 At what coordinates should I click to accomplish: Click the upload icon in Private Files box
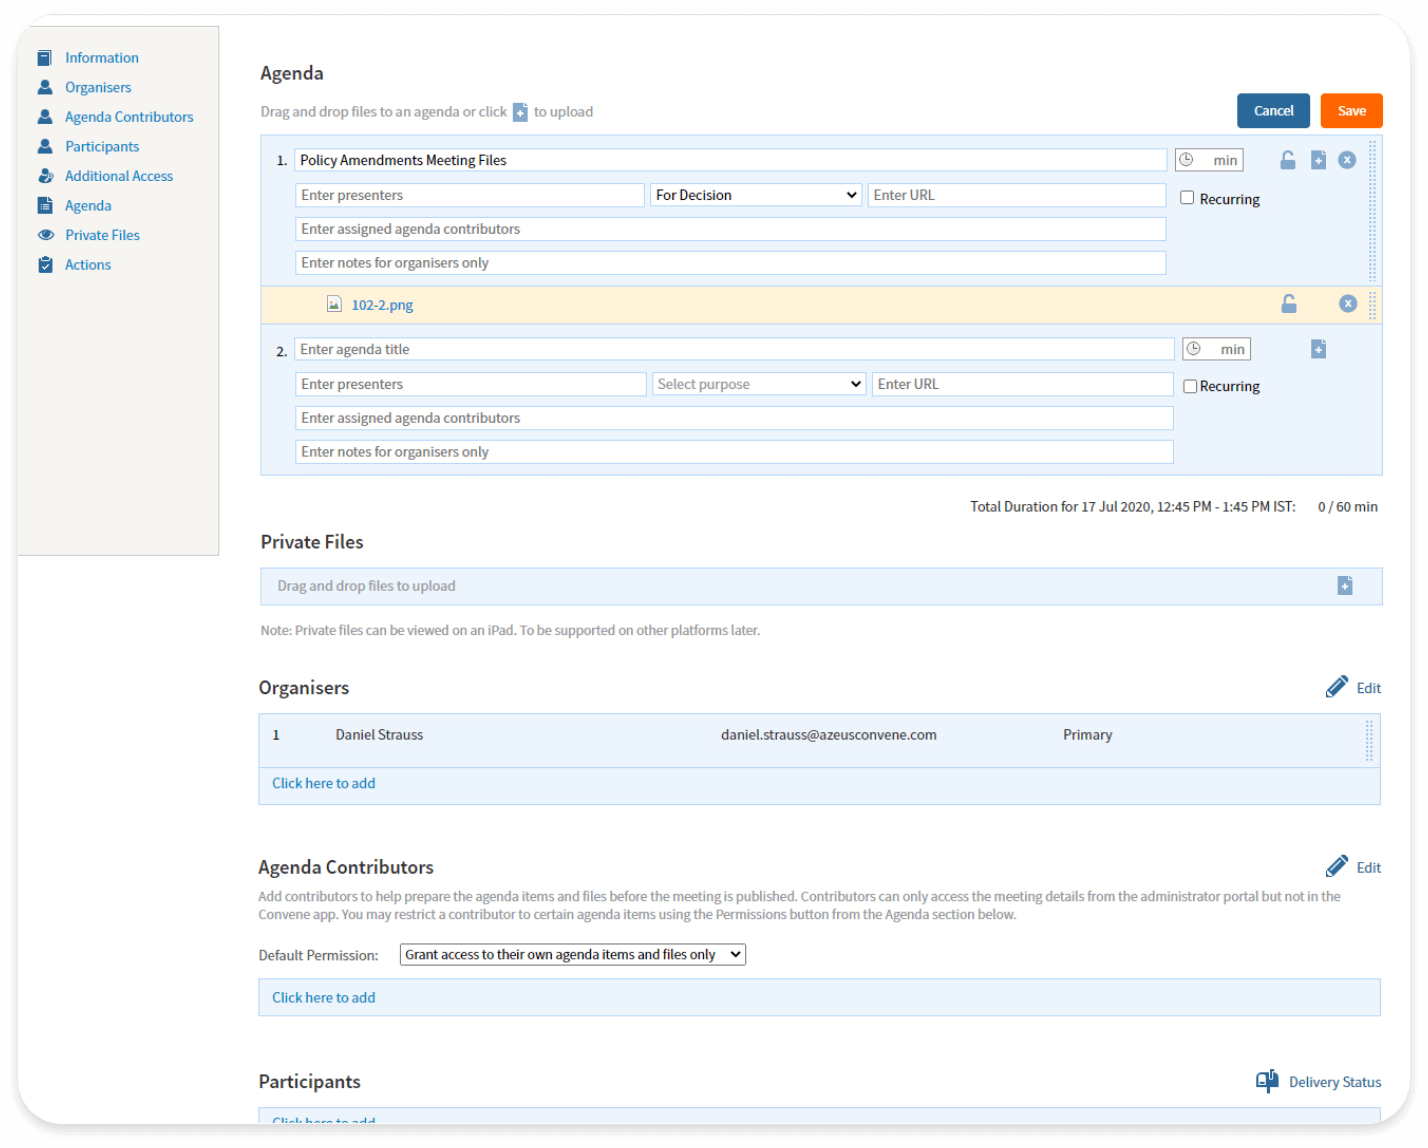pyautogui.click(x=1344, y=586)
